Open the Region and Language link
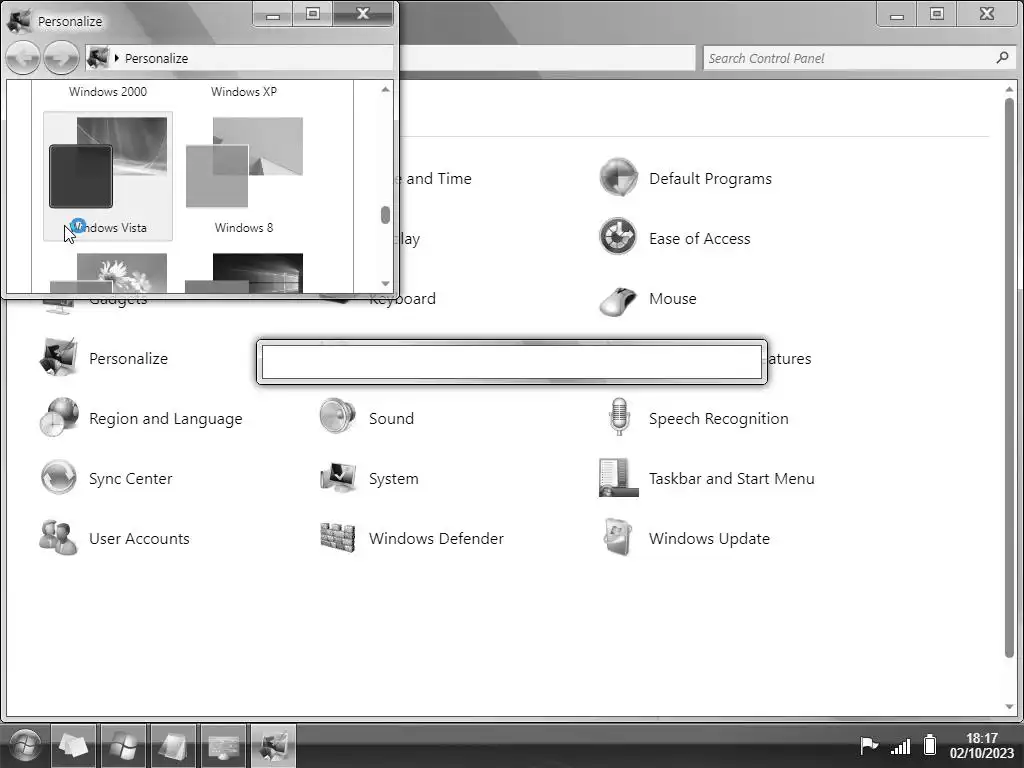This screenshot has width=1024, height=768. click(165, 419)
